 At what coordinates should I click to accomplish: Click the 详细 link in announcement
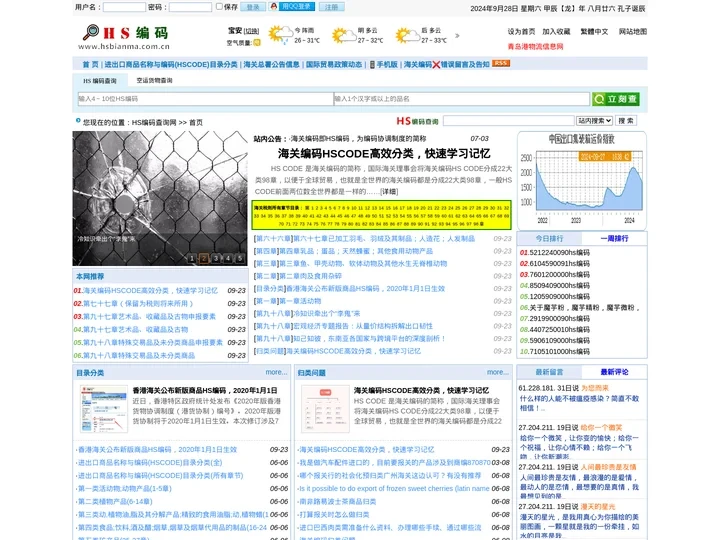tap(389, 191)
